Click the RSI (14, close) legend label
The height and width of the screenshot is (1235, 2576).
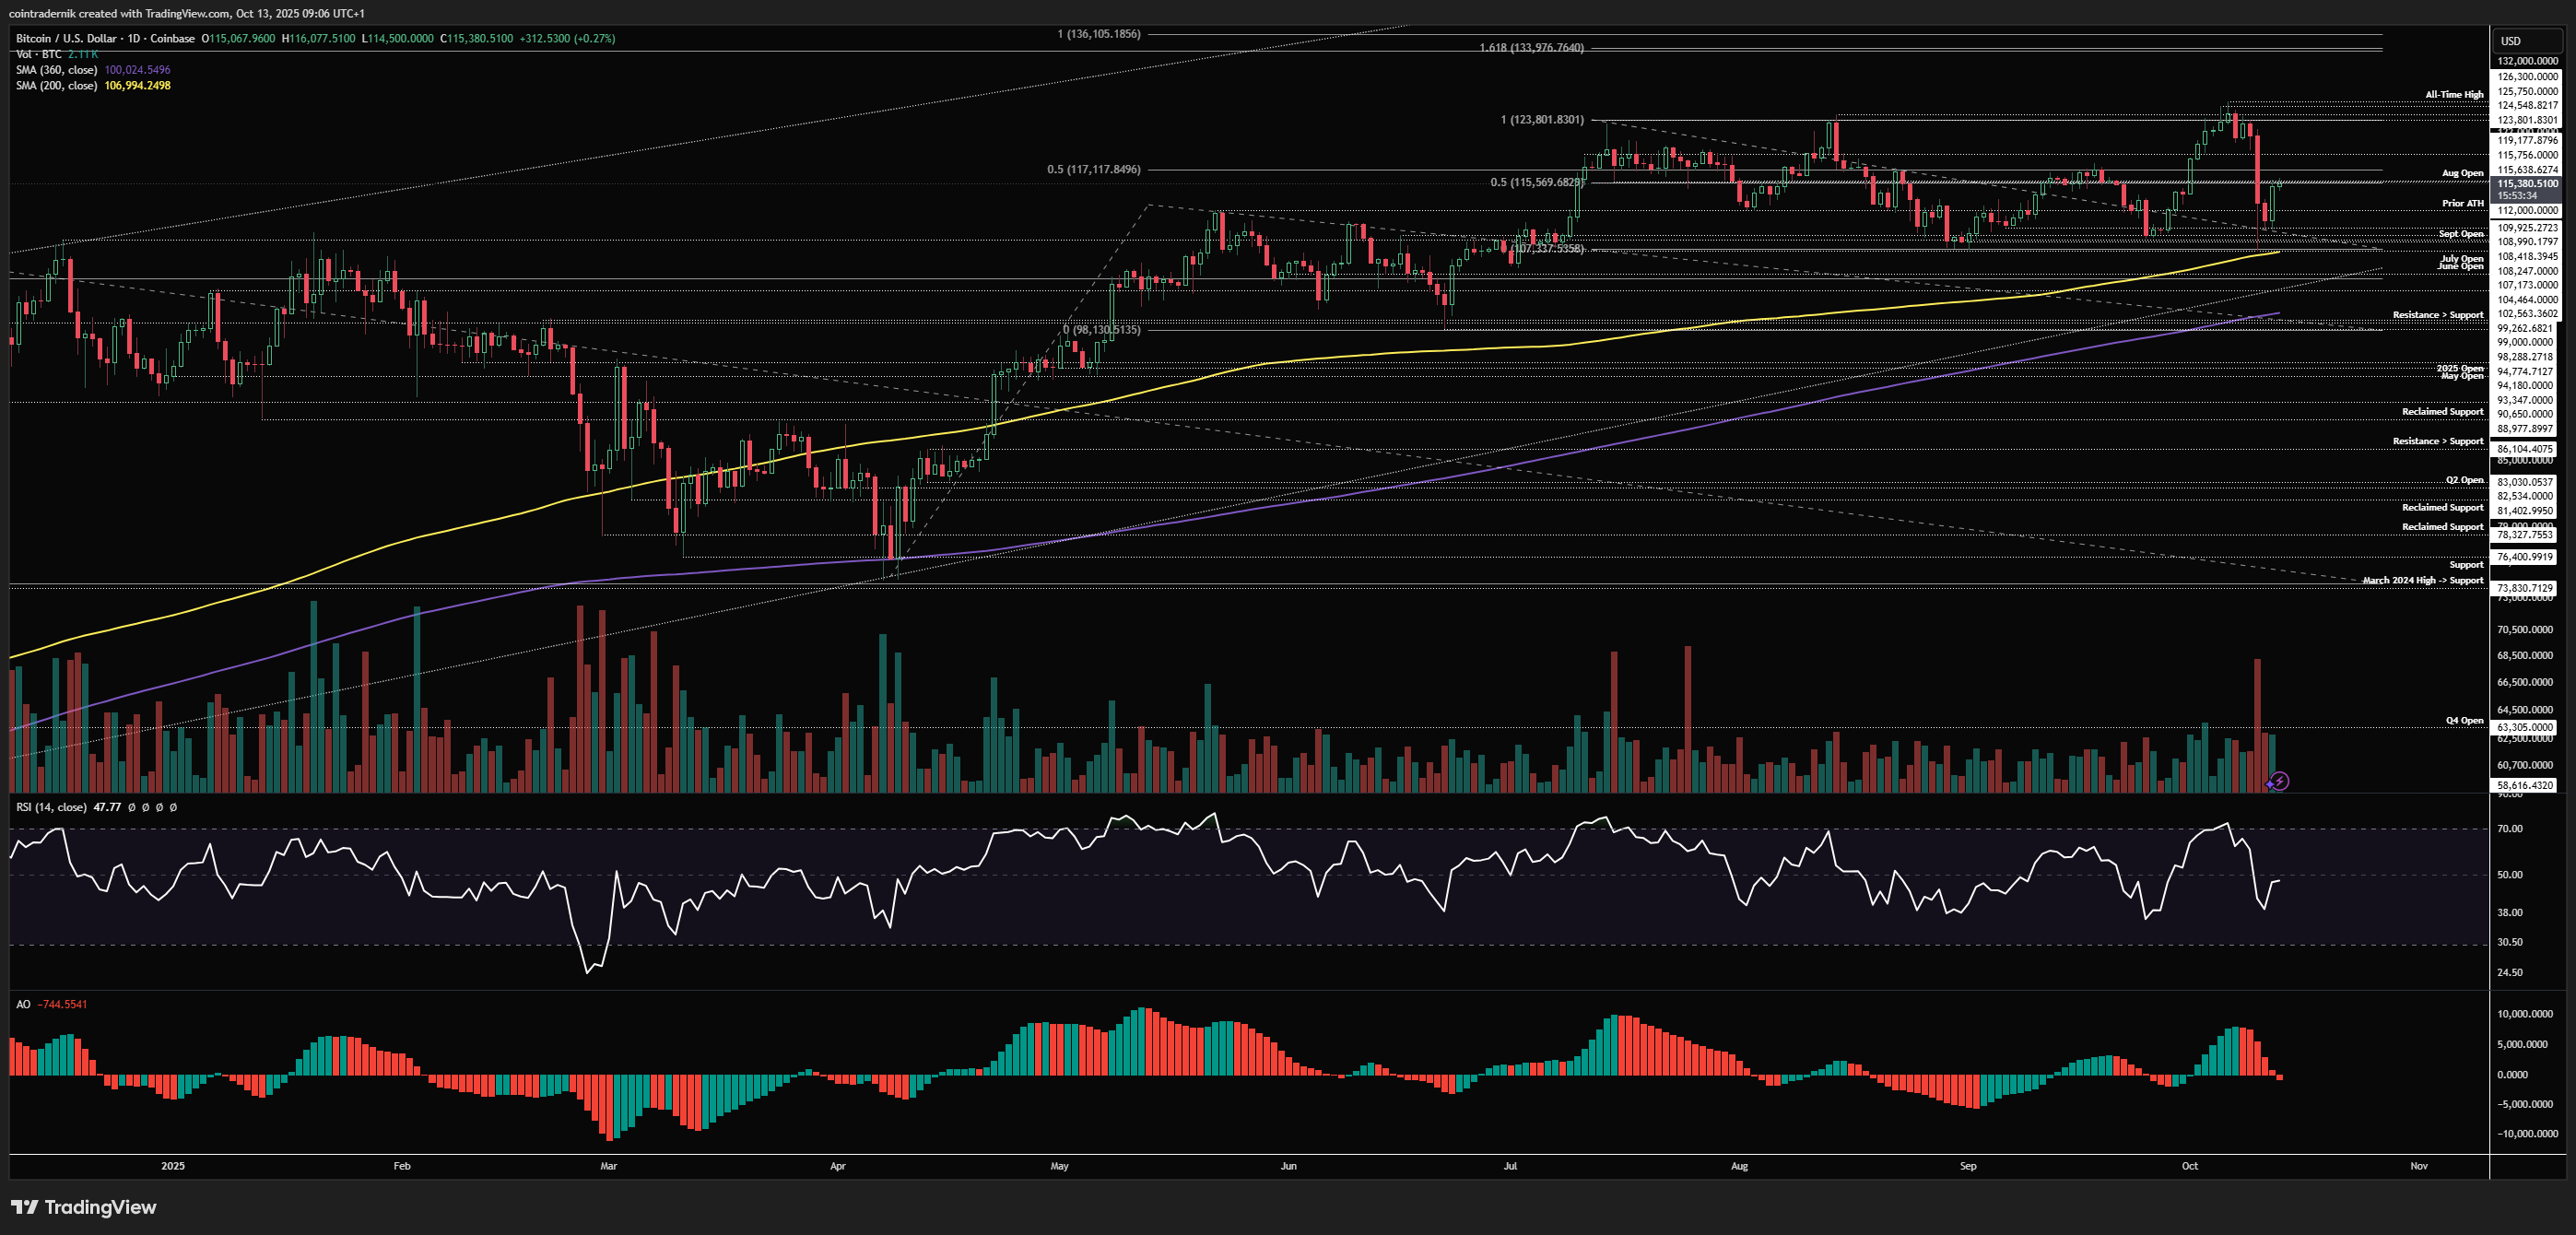(52, 807)
